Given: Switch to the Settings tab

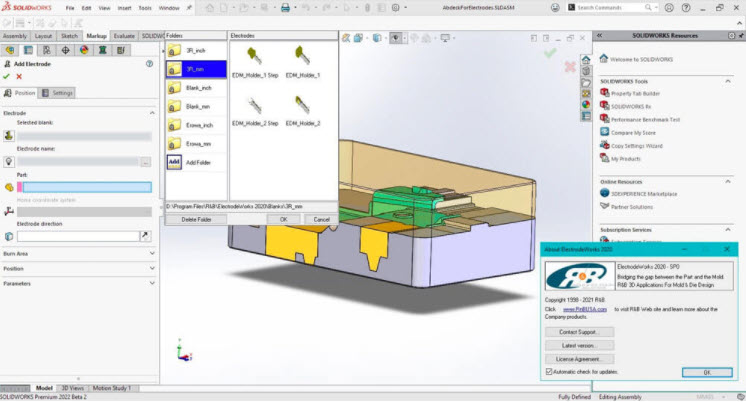Looking at the screenshot, I should click(59, 93).
